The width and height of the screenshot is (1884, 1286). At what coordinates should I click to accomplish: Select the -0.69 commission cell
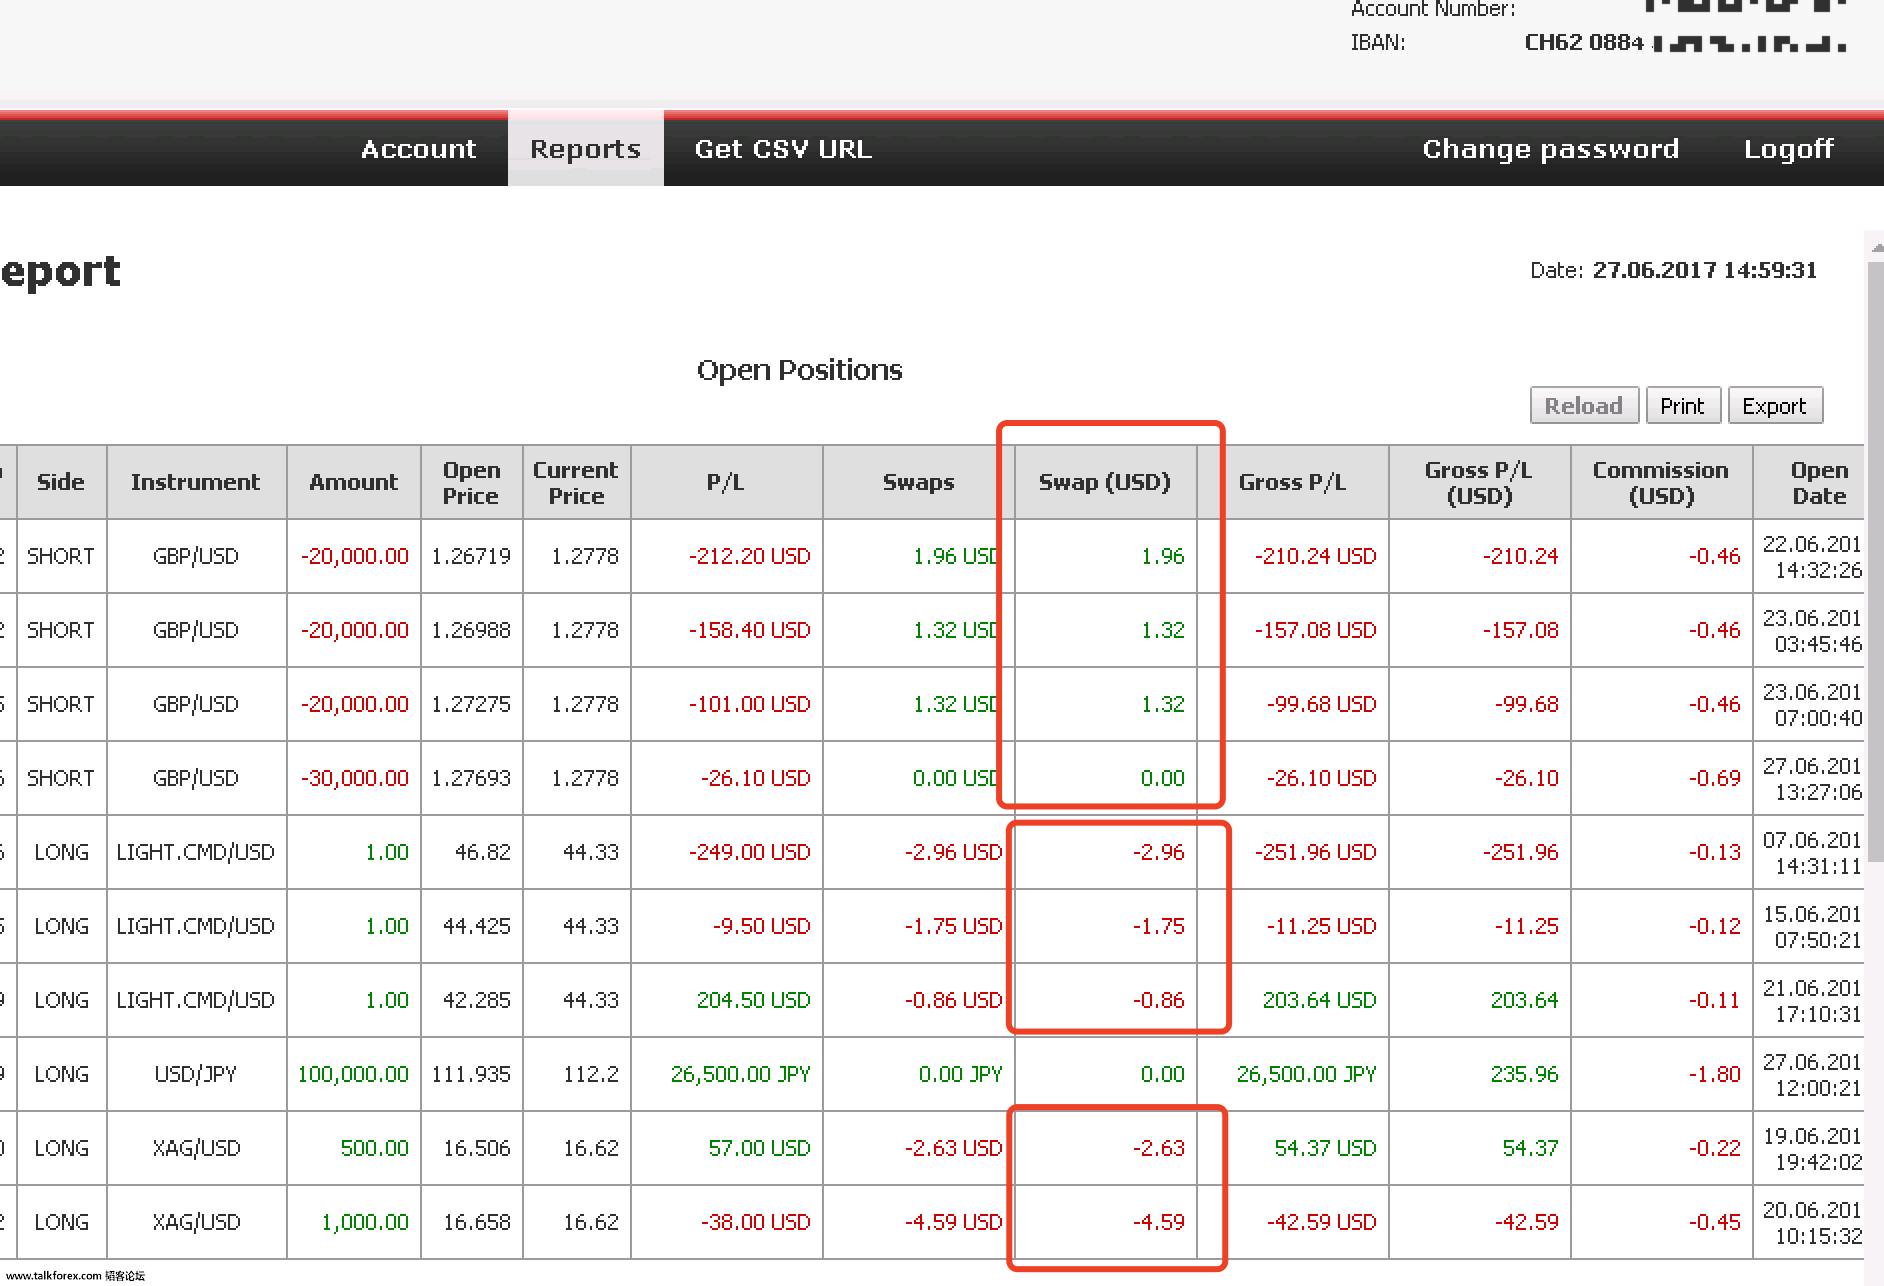(x=1661, y=778)
